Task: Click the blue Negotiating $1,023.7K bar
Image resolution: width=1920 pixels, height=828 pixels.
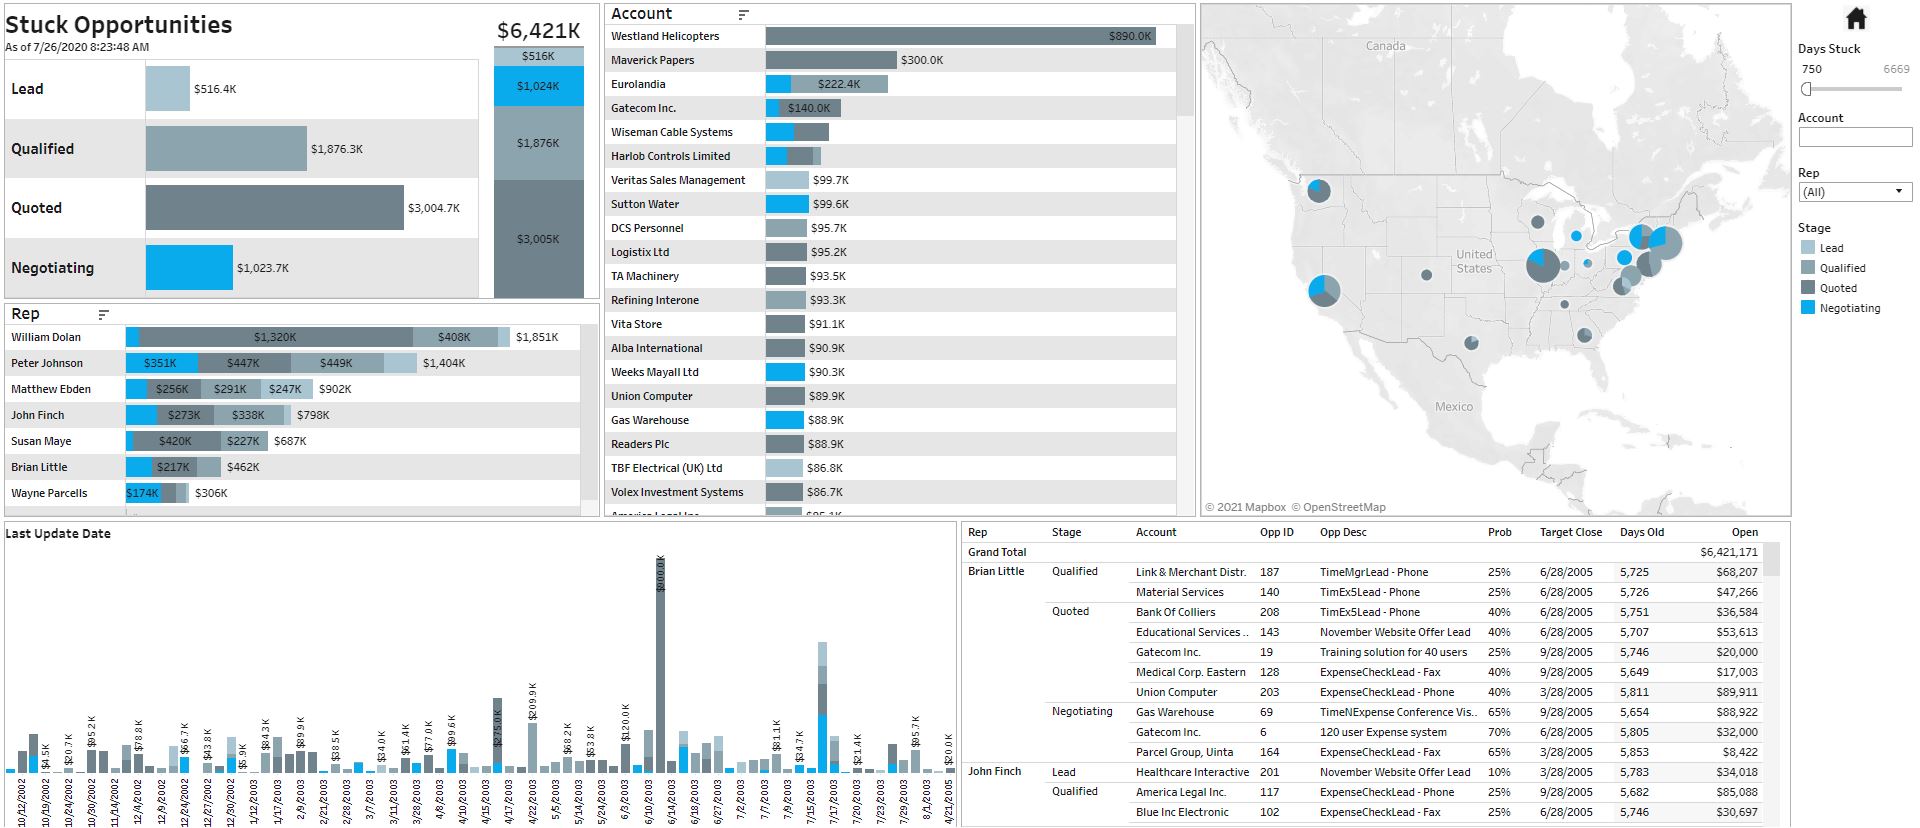Action: point(189,268)
